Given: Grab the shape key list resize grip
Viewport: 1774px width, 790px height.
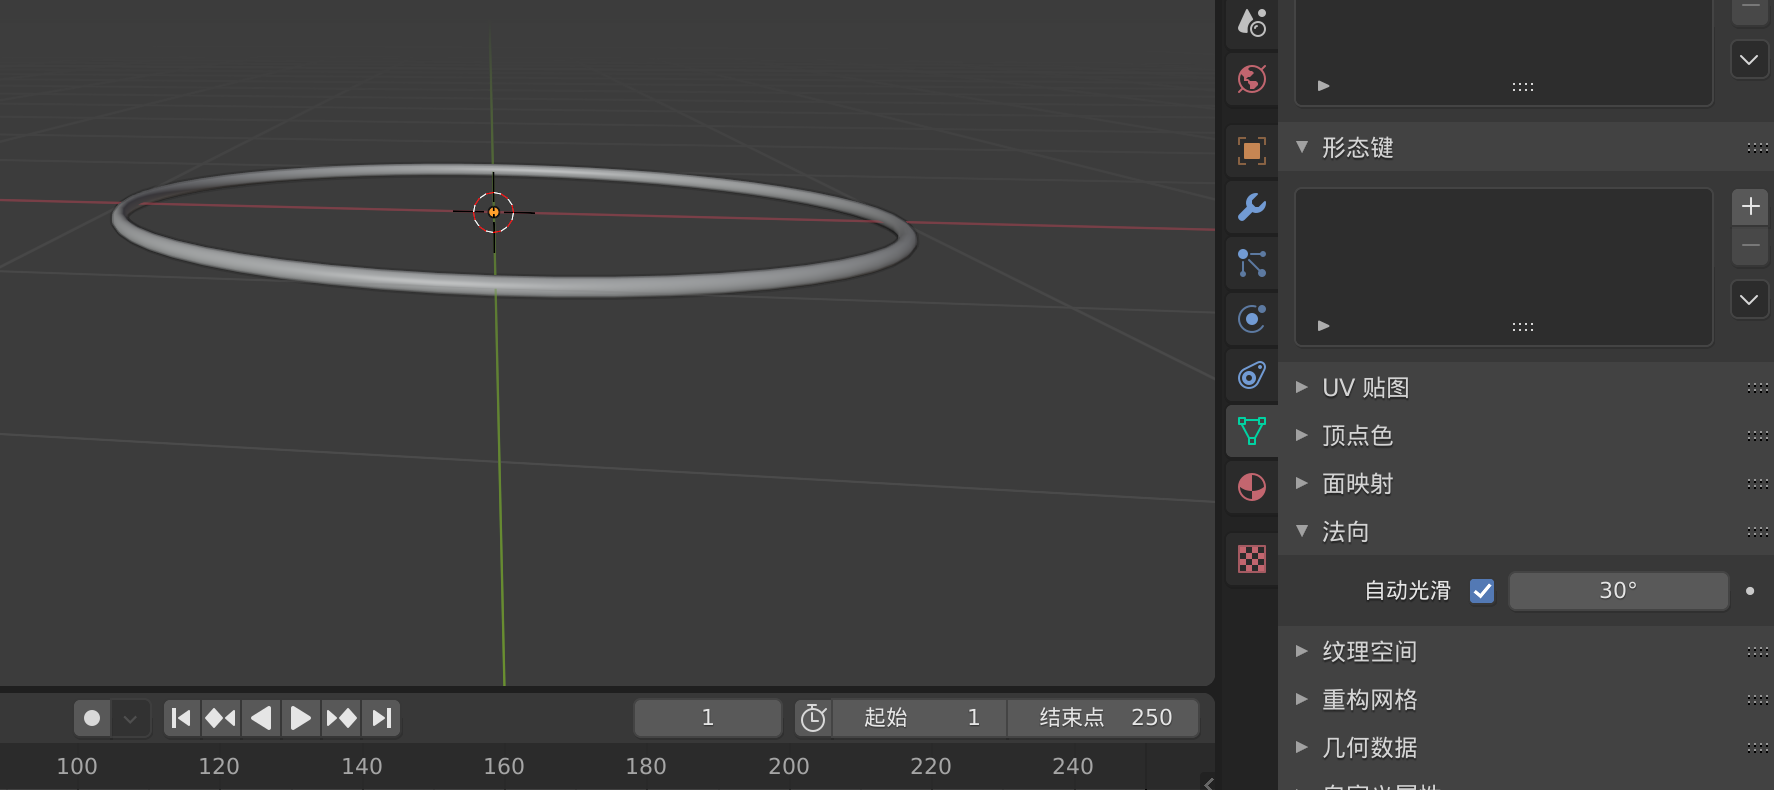Looking at the screenshot, I should (x=1523, y=327).
